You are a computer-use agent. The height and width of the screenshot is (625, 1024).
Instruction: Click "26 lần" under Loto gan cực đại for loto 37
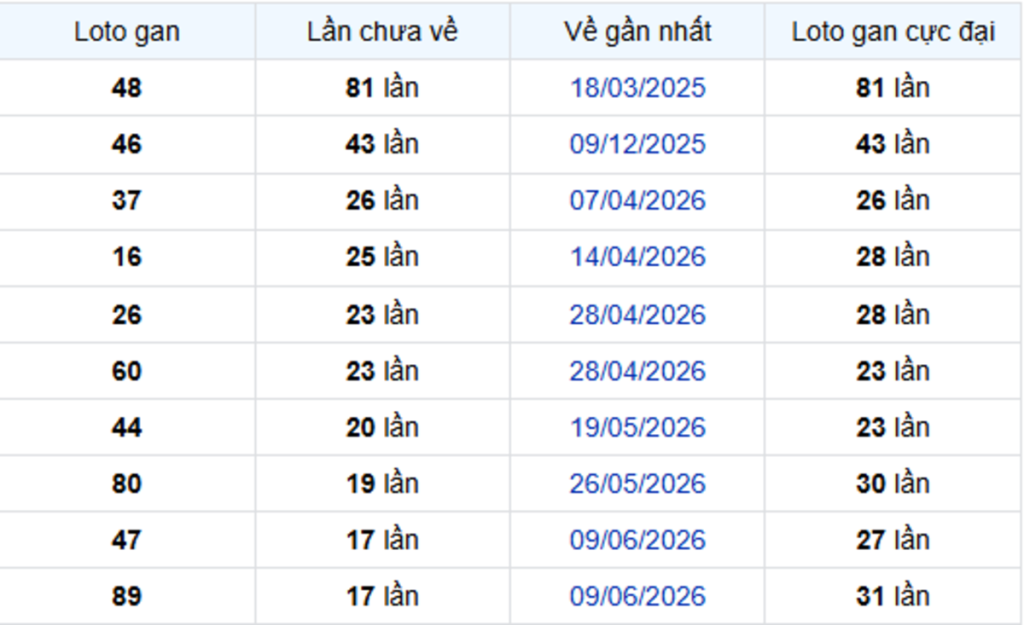click(893, 200)
